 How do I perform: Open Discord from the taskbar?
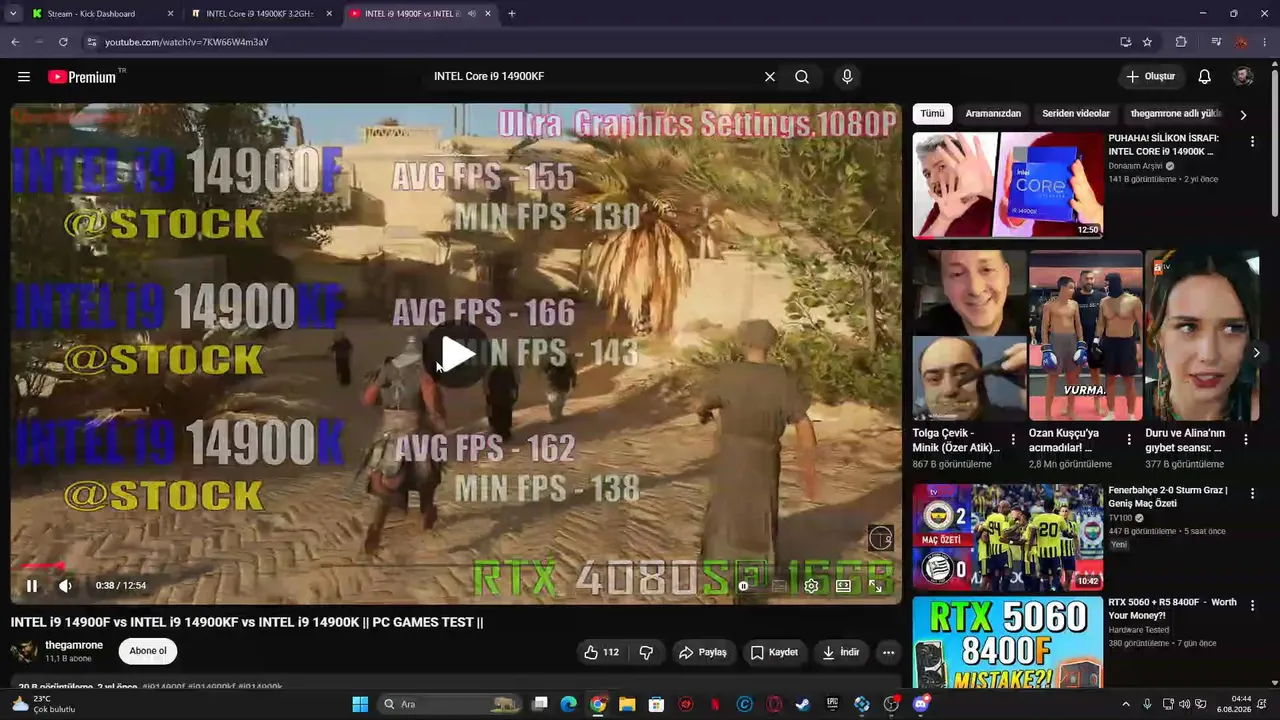[x=921, y=704]
